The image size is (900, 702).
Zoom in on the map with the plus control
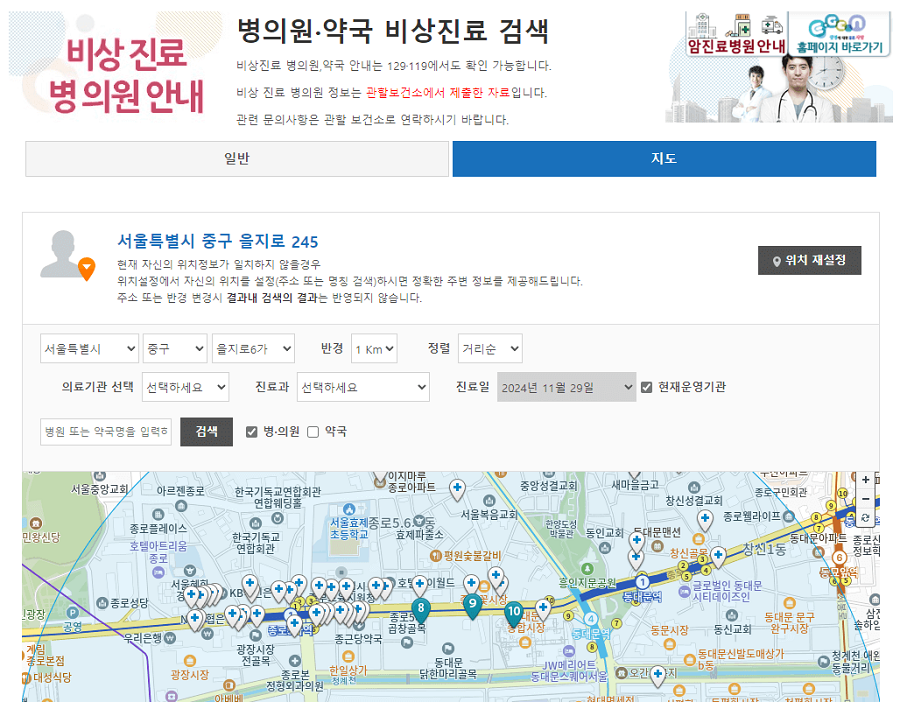[x=865, y=480]
